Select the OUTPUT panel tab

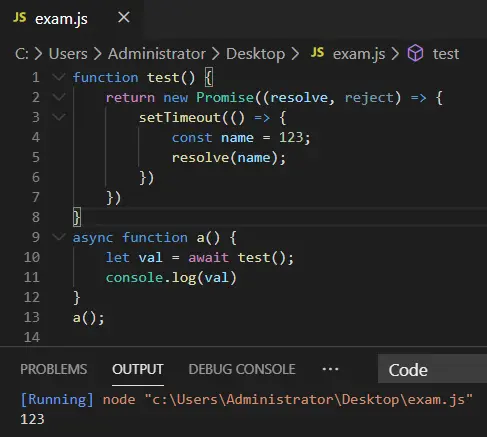138,369
